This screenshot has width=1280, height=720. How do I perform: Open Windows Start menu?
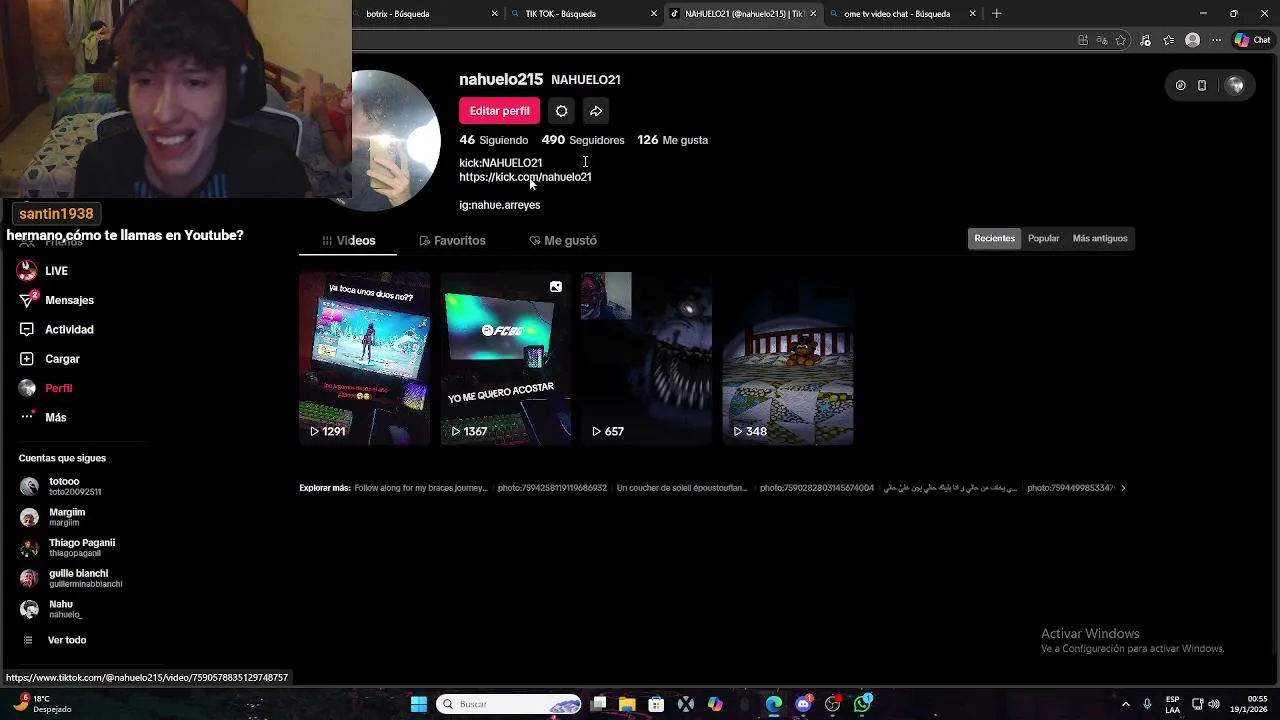point(419,704)
